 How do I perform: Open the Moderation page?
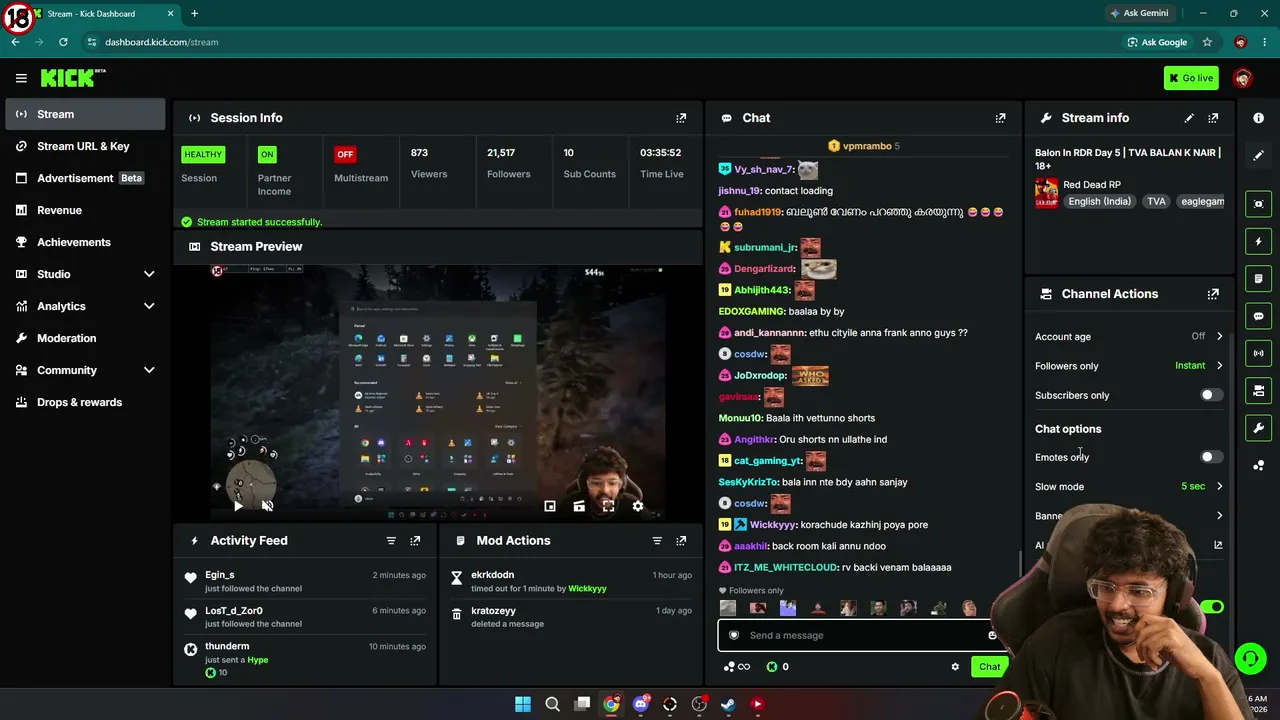coord(85,338)
